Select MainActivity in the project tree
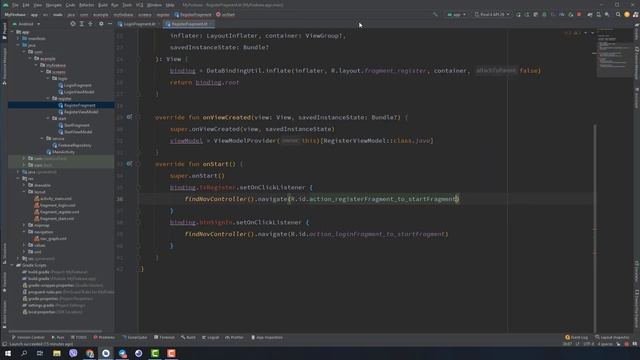Image resolution: width=640 pixels, height=360 pixels. [x=63, y=152]
